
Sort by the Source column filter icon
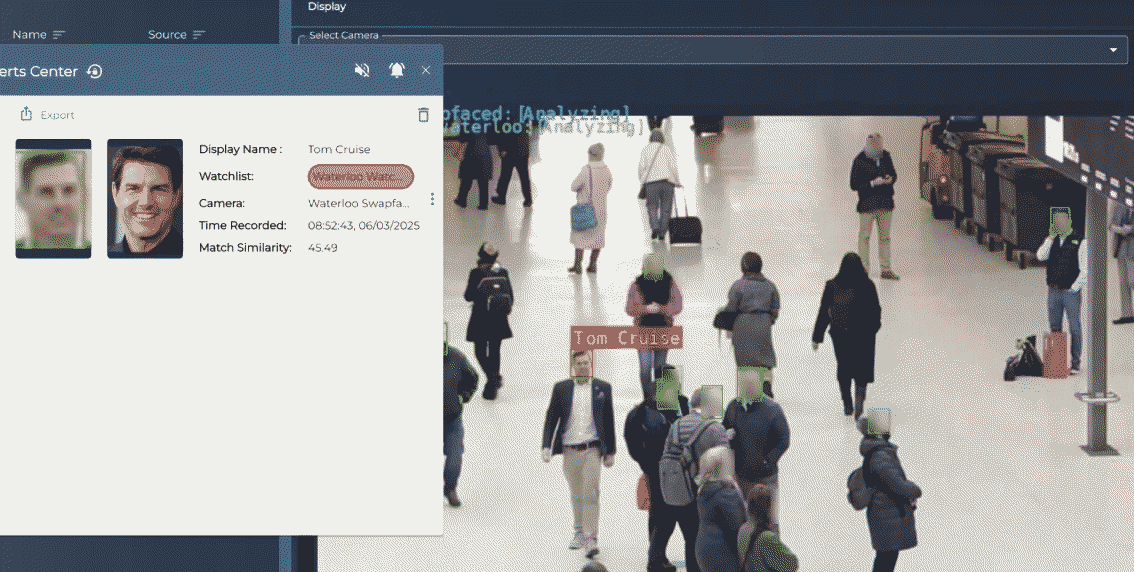point(199,35)
